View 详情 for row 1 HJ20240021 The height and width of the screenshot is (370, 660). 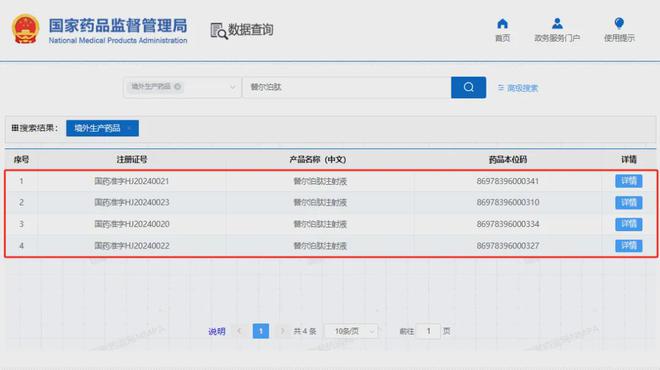pyautogui.click(x=628, y=181)
